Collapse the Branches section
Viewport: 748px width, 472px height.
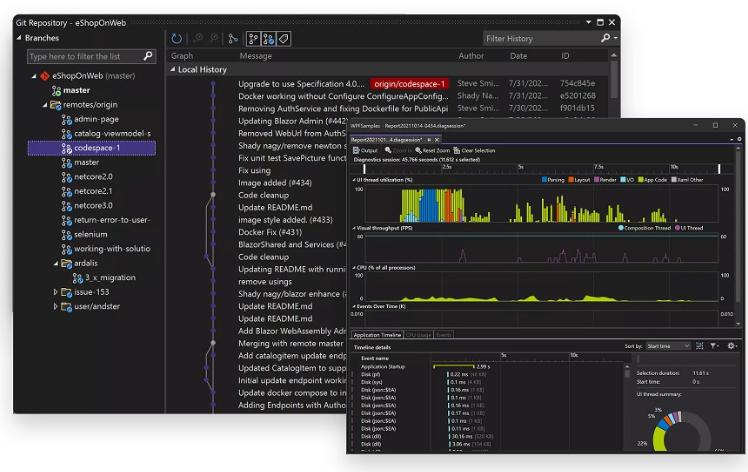coord(19,38)
